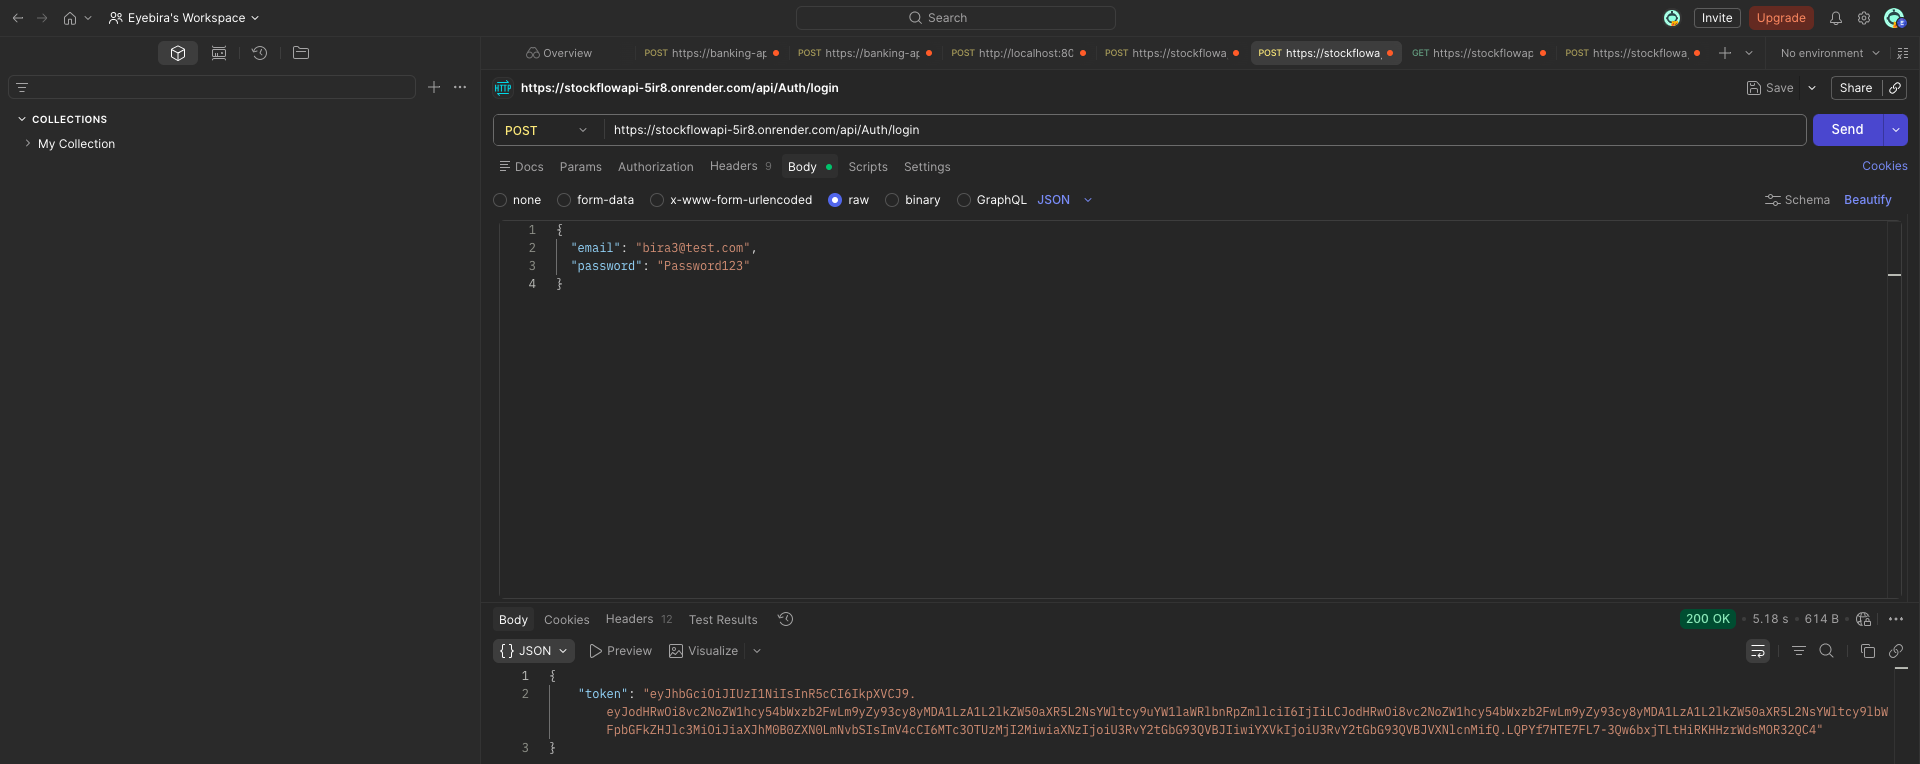Click the Invite button

pyautogui.click(x=1717, y=18)
